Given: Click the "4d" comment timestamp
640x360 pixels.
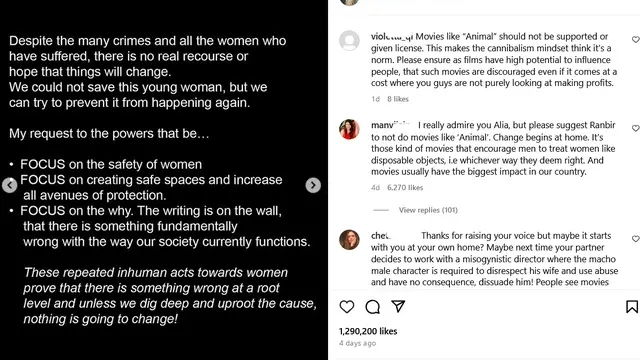Looking at the screenshot, I should (376, 188).
